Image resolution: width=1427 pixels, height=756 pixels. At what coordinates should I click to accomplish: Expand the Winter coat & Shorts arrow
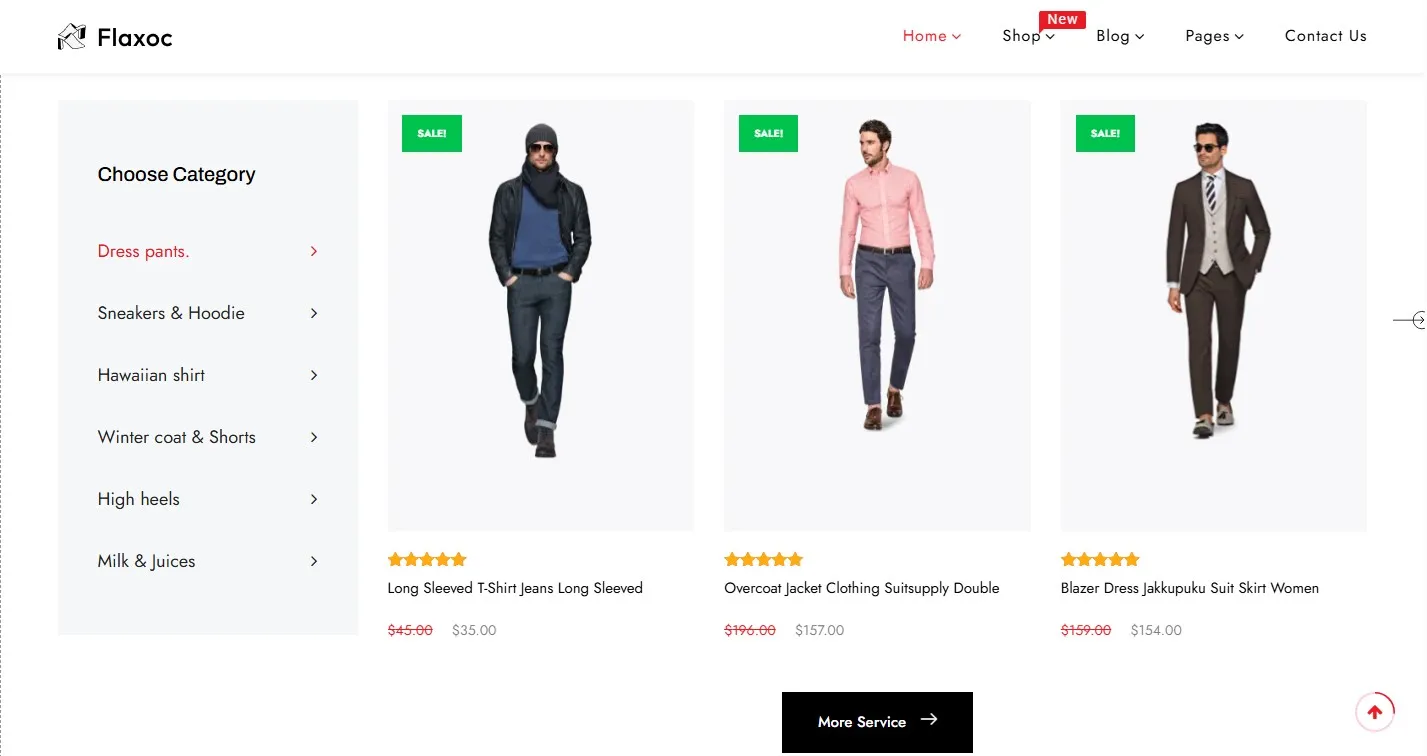[314, 438]
